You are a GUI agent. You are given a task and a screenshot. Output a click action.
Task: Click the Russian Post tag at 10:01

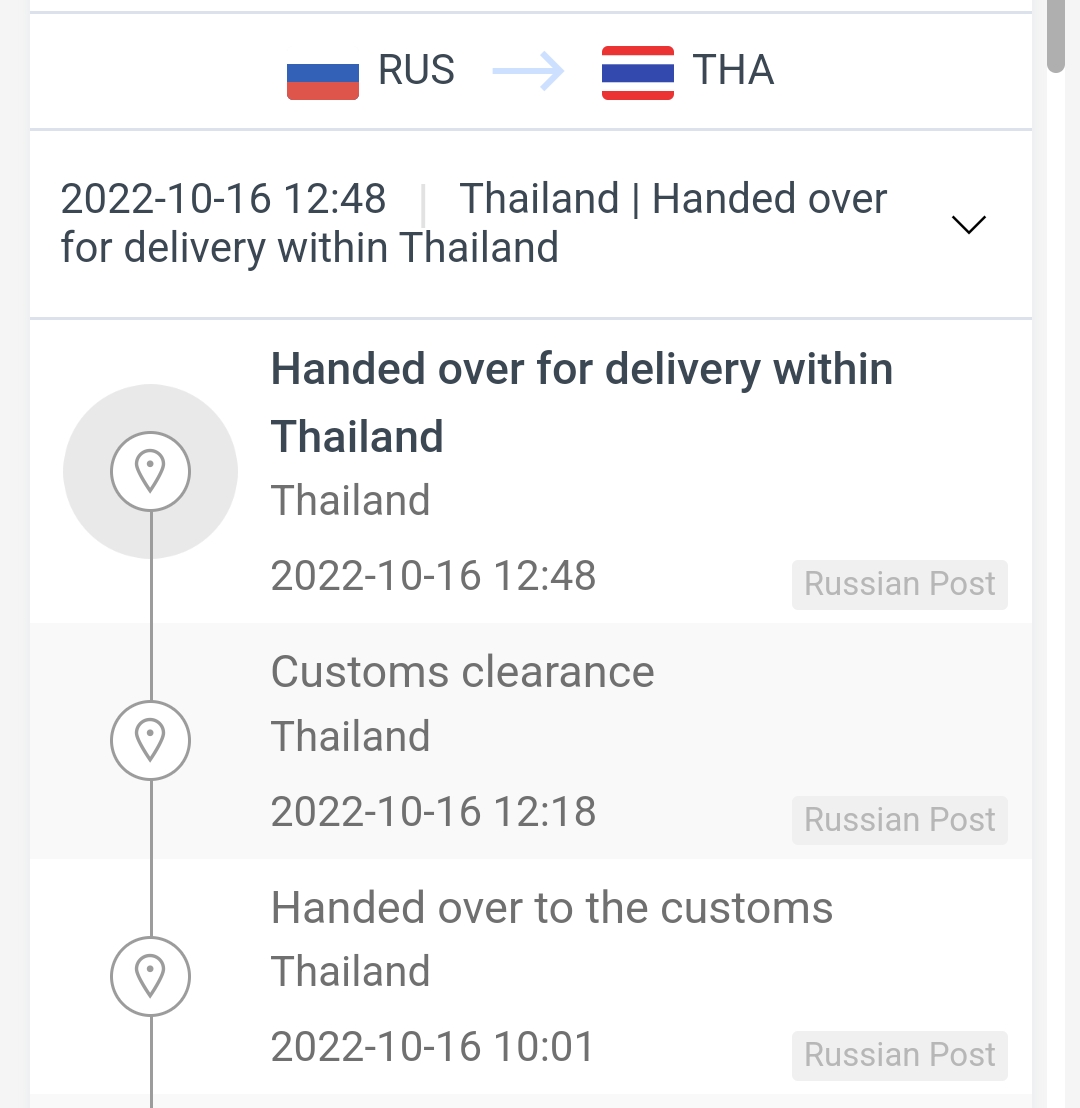pos(900,1056)
